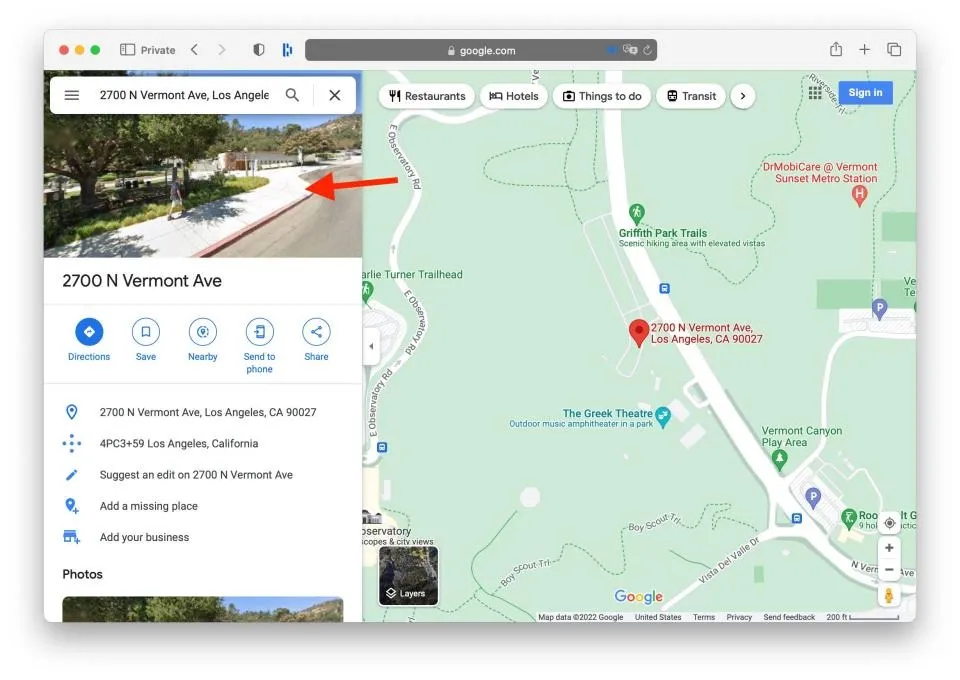960x680 pixels.
Task: Open Google apps grid icon
Action: tap(815, 93)
